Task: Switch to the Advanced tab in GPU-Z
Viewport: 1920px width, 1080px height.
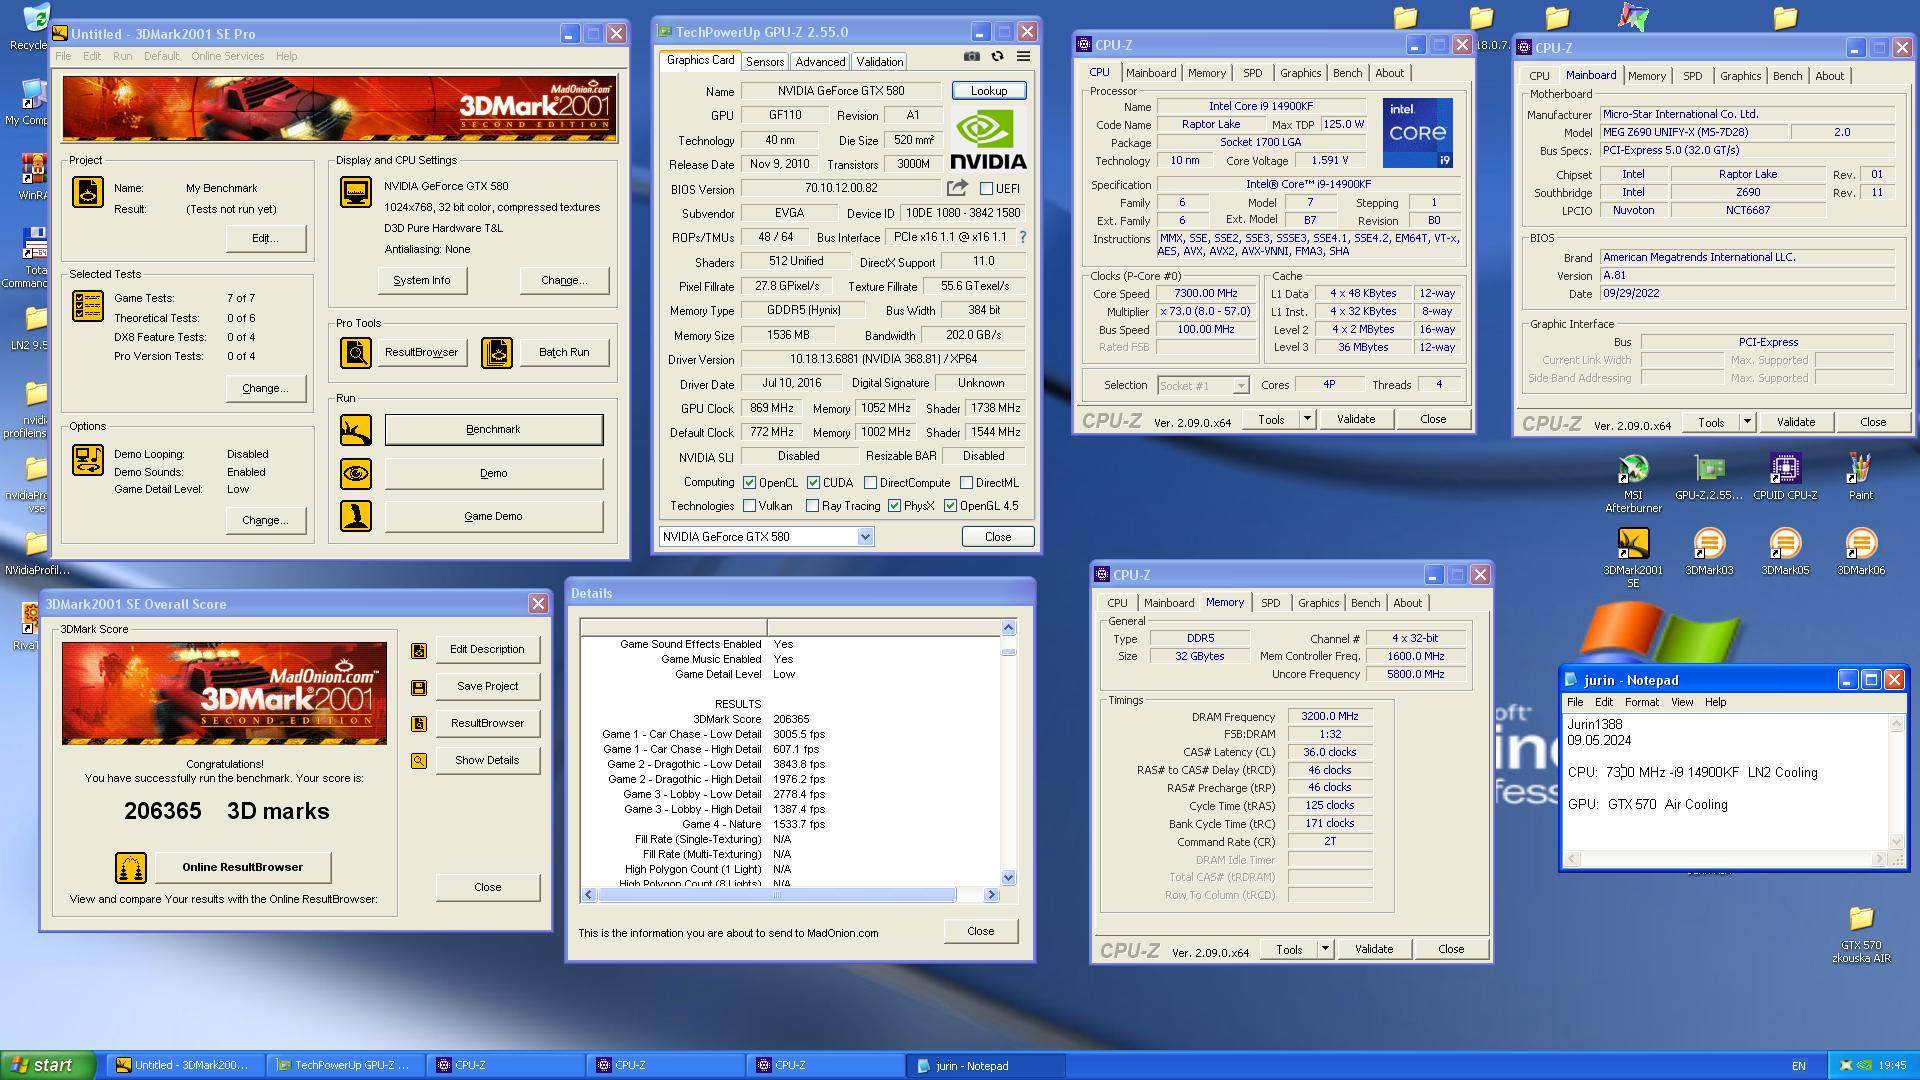Action: pyautogui.click(x=820, y=62)
